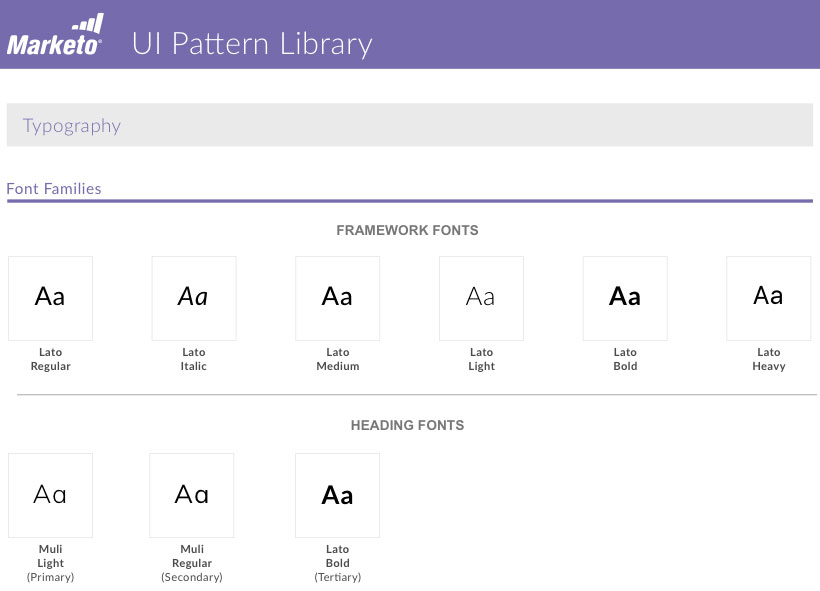Screen dimensions: 820x591
Task: Click the Lato Regular caption label
Action: [50, 359]
